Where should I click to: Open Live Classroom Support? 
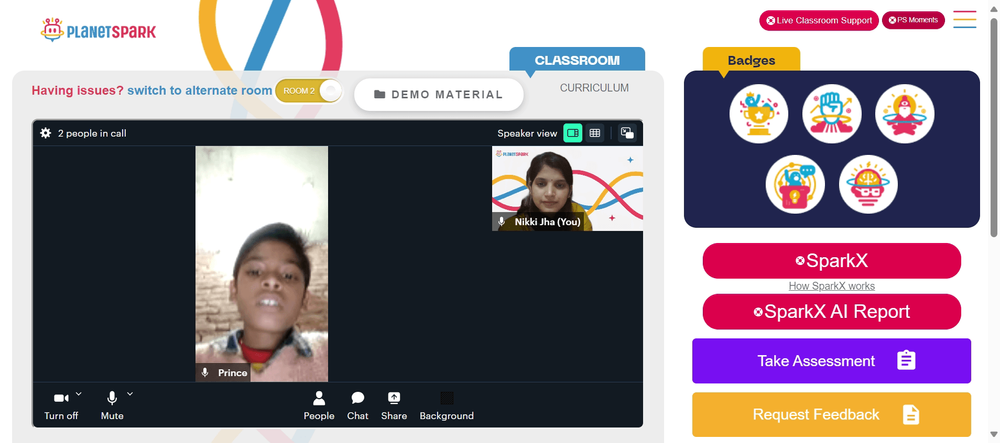pyautogui.click(x=819, y=20)
